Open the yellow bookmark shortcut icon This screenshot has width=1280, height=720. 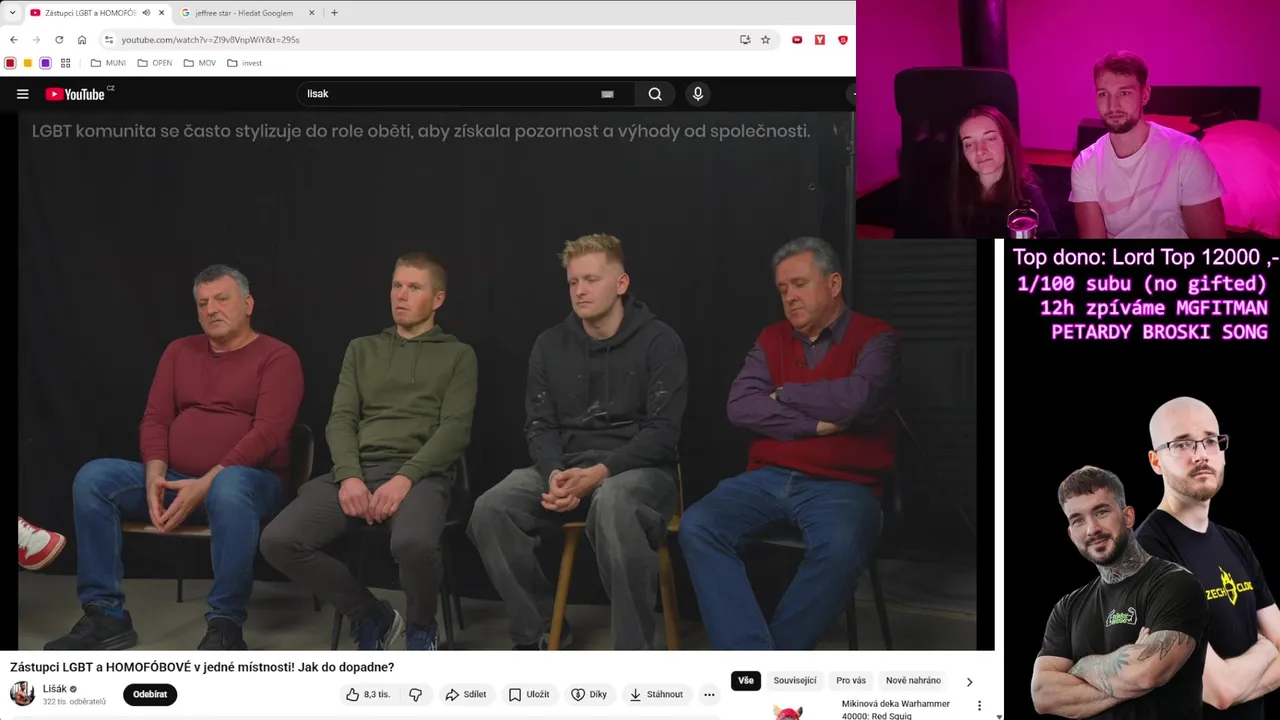(28, 63)
